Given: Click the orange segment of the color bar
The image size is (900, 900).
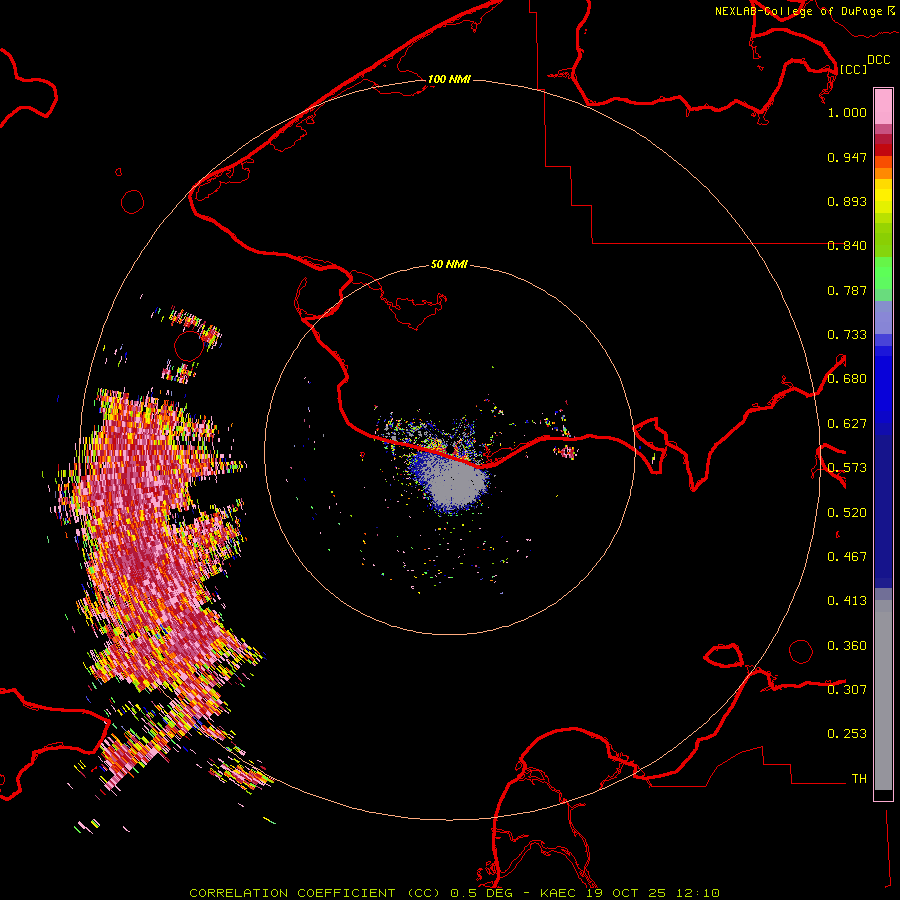Looking at the screenshot, I should click(883, 173).
